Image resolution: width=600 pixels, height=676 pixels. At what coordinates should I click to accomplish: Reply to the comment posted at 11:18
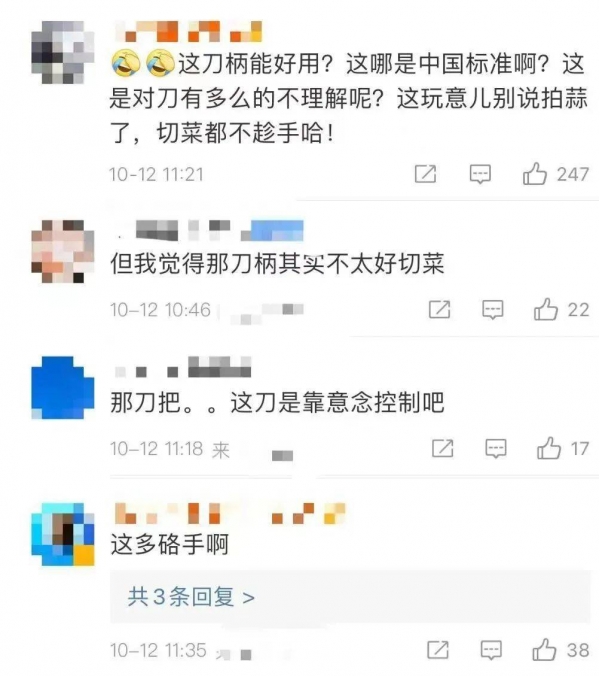pyautogui.click(x=496, y=449)
